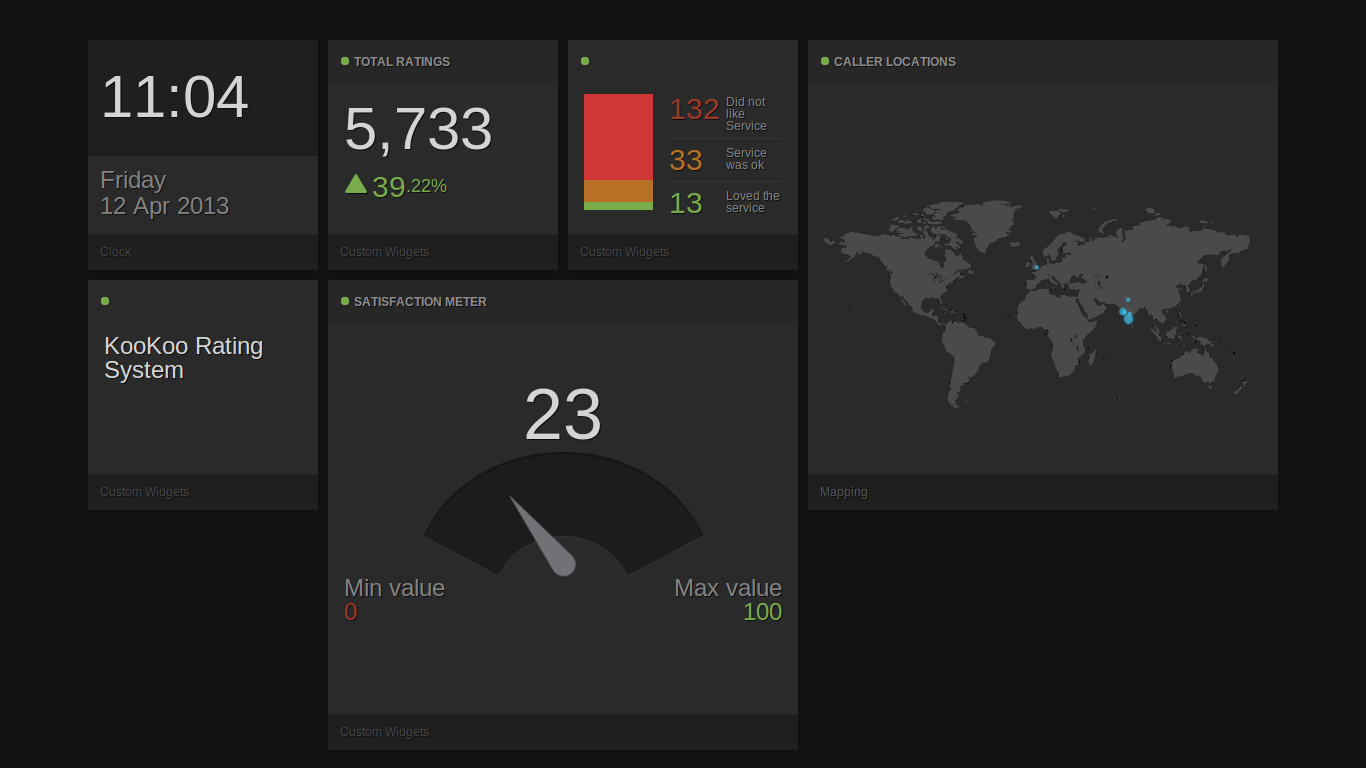Viewport: 1366px width, 768px height.
Task: Click the green dot on the ratings breakdown widget
Action: click(584, 60)
